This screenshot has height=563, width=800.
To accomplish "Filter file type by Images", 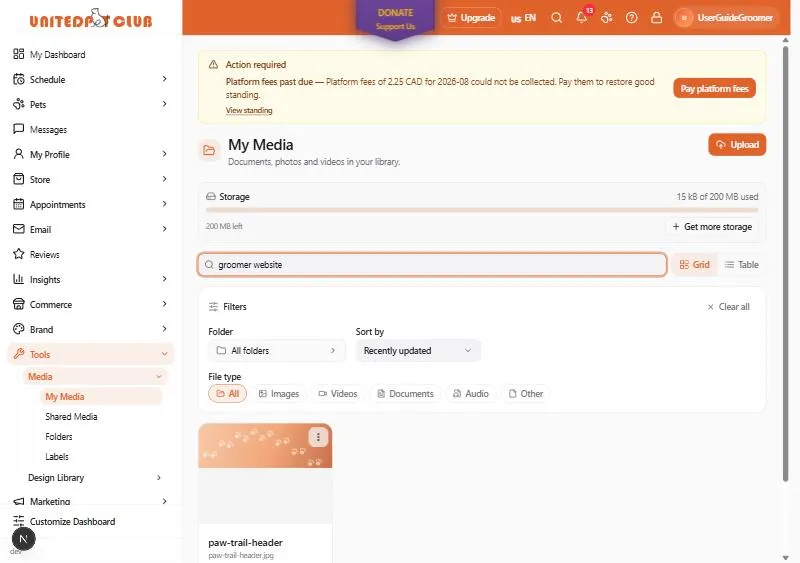I will (279, 394).
